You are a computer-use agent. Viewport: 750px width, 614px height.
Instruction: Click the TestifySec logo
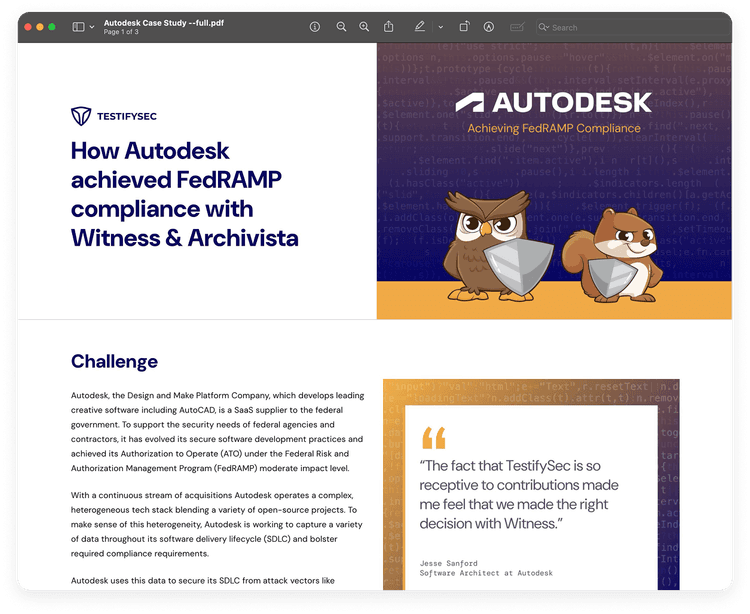[x=114, y=116]
